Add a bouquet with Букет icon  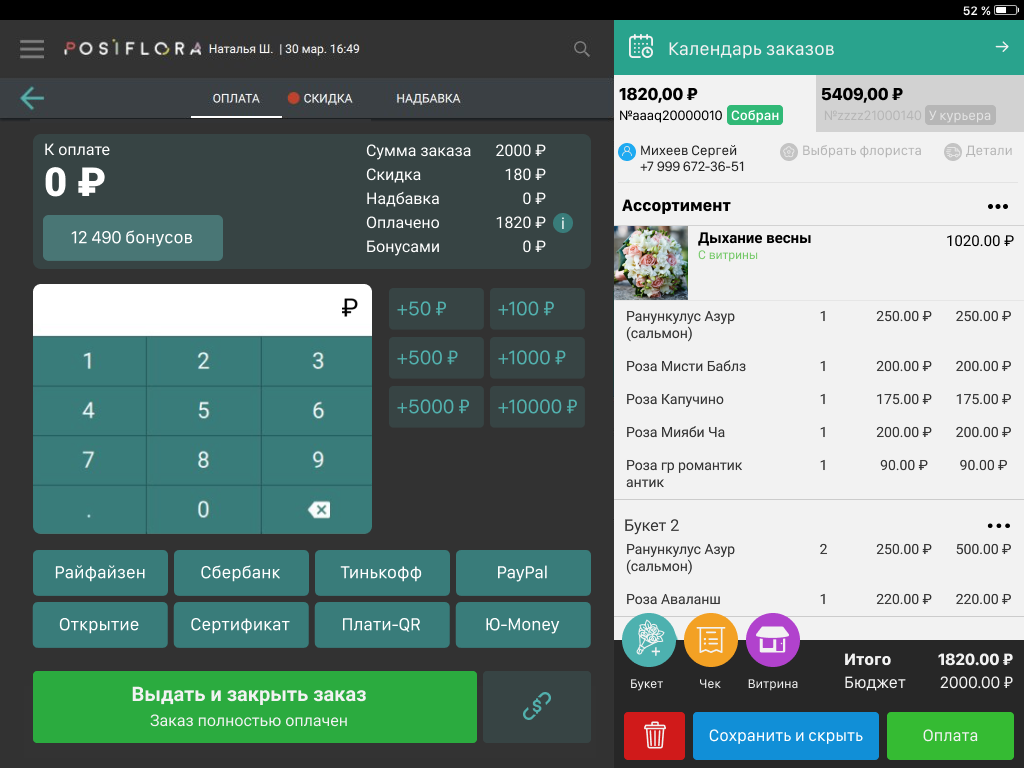(648, 640)
